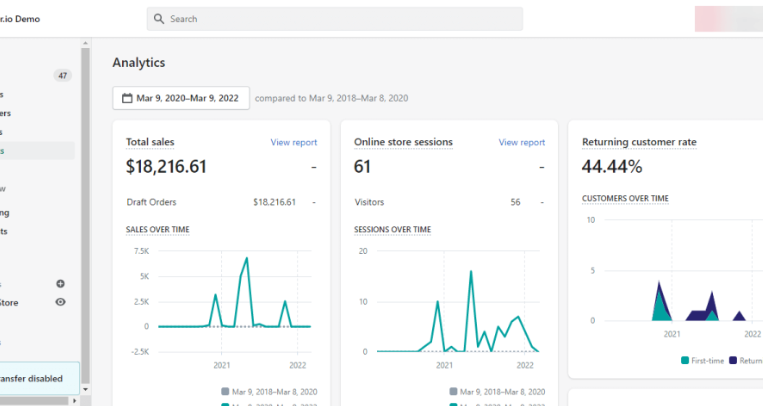
Task: Open the blurred account menu at top right
Action: tap(727, 19)
